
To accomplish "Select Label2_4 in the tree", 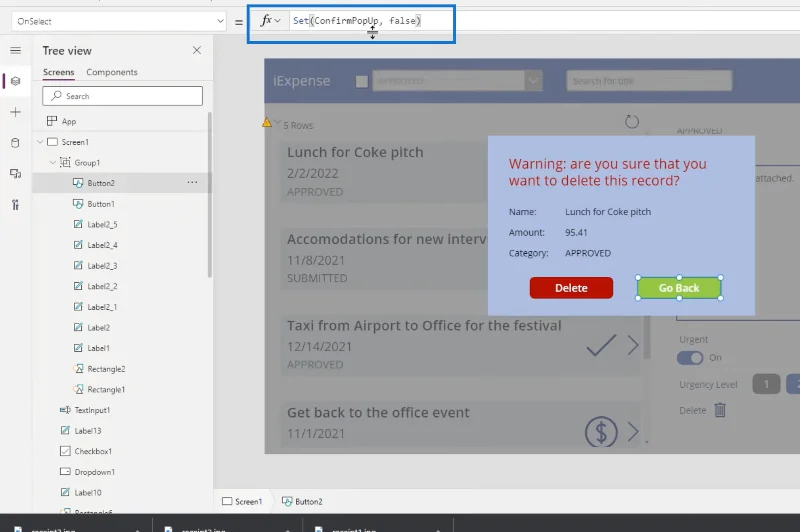I will pyautogui.click(x=102, y=245).
